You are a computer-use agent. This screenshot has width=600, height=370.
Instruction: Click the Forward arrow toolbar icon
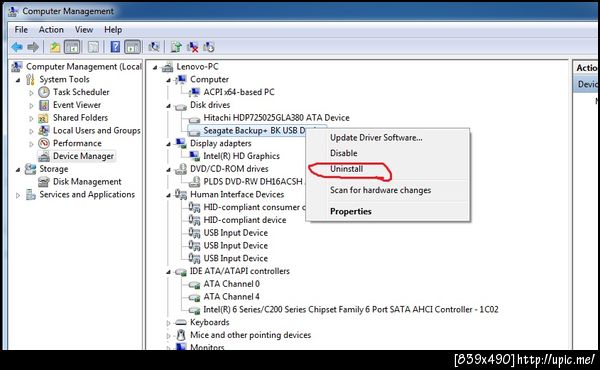point(33,47)
